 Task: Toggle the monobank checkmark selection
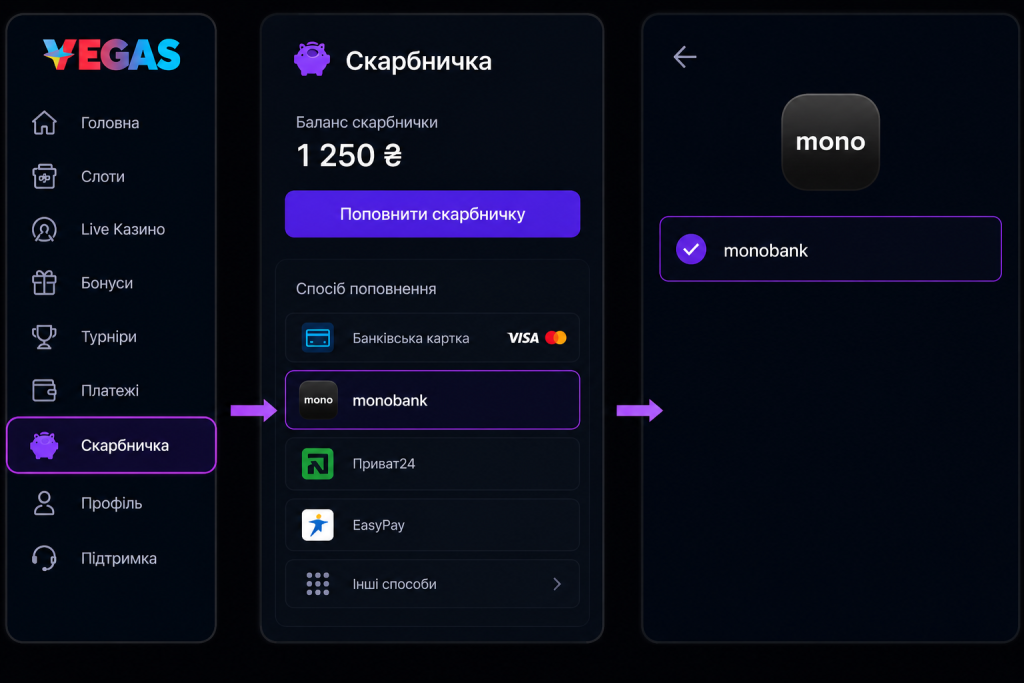(x=691, y=249)
